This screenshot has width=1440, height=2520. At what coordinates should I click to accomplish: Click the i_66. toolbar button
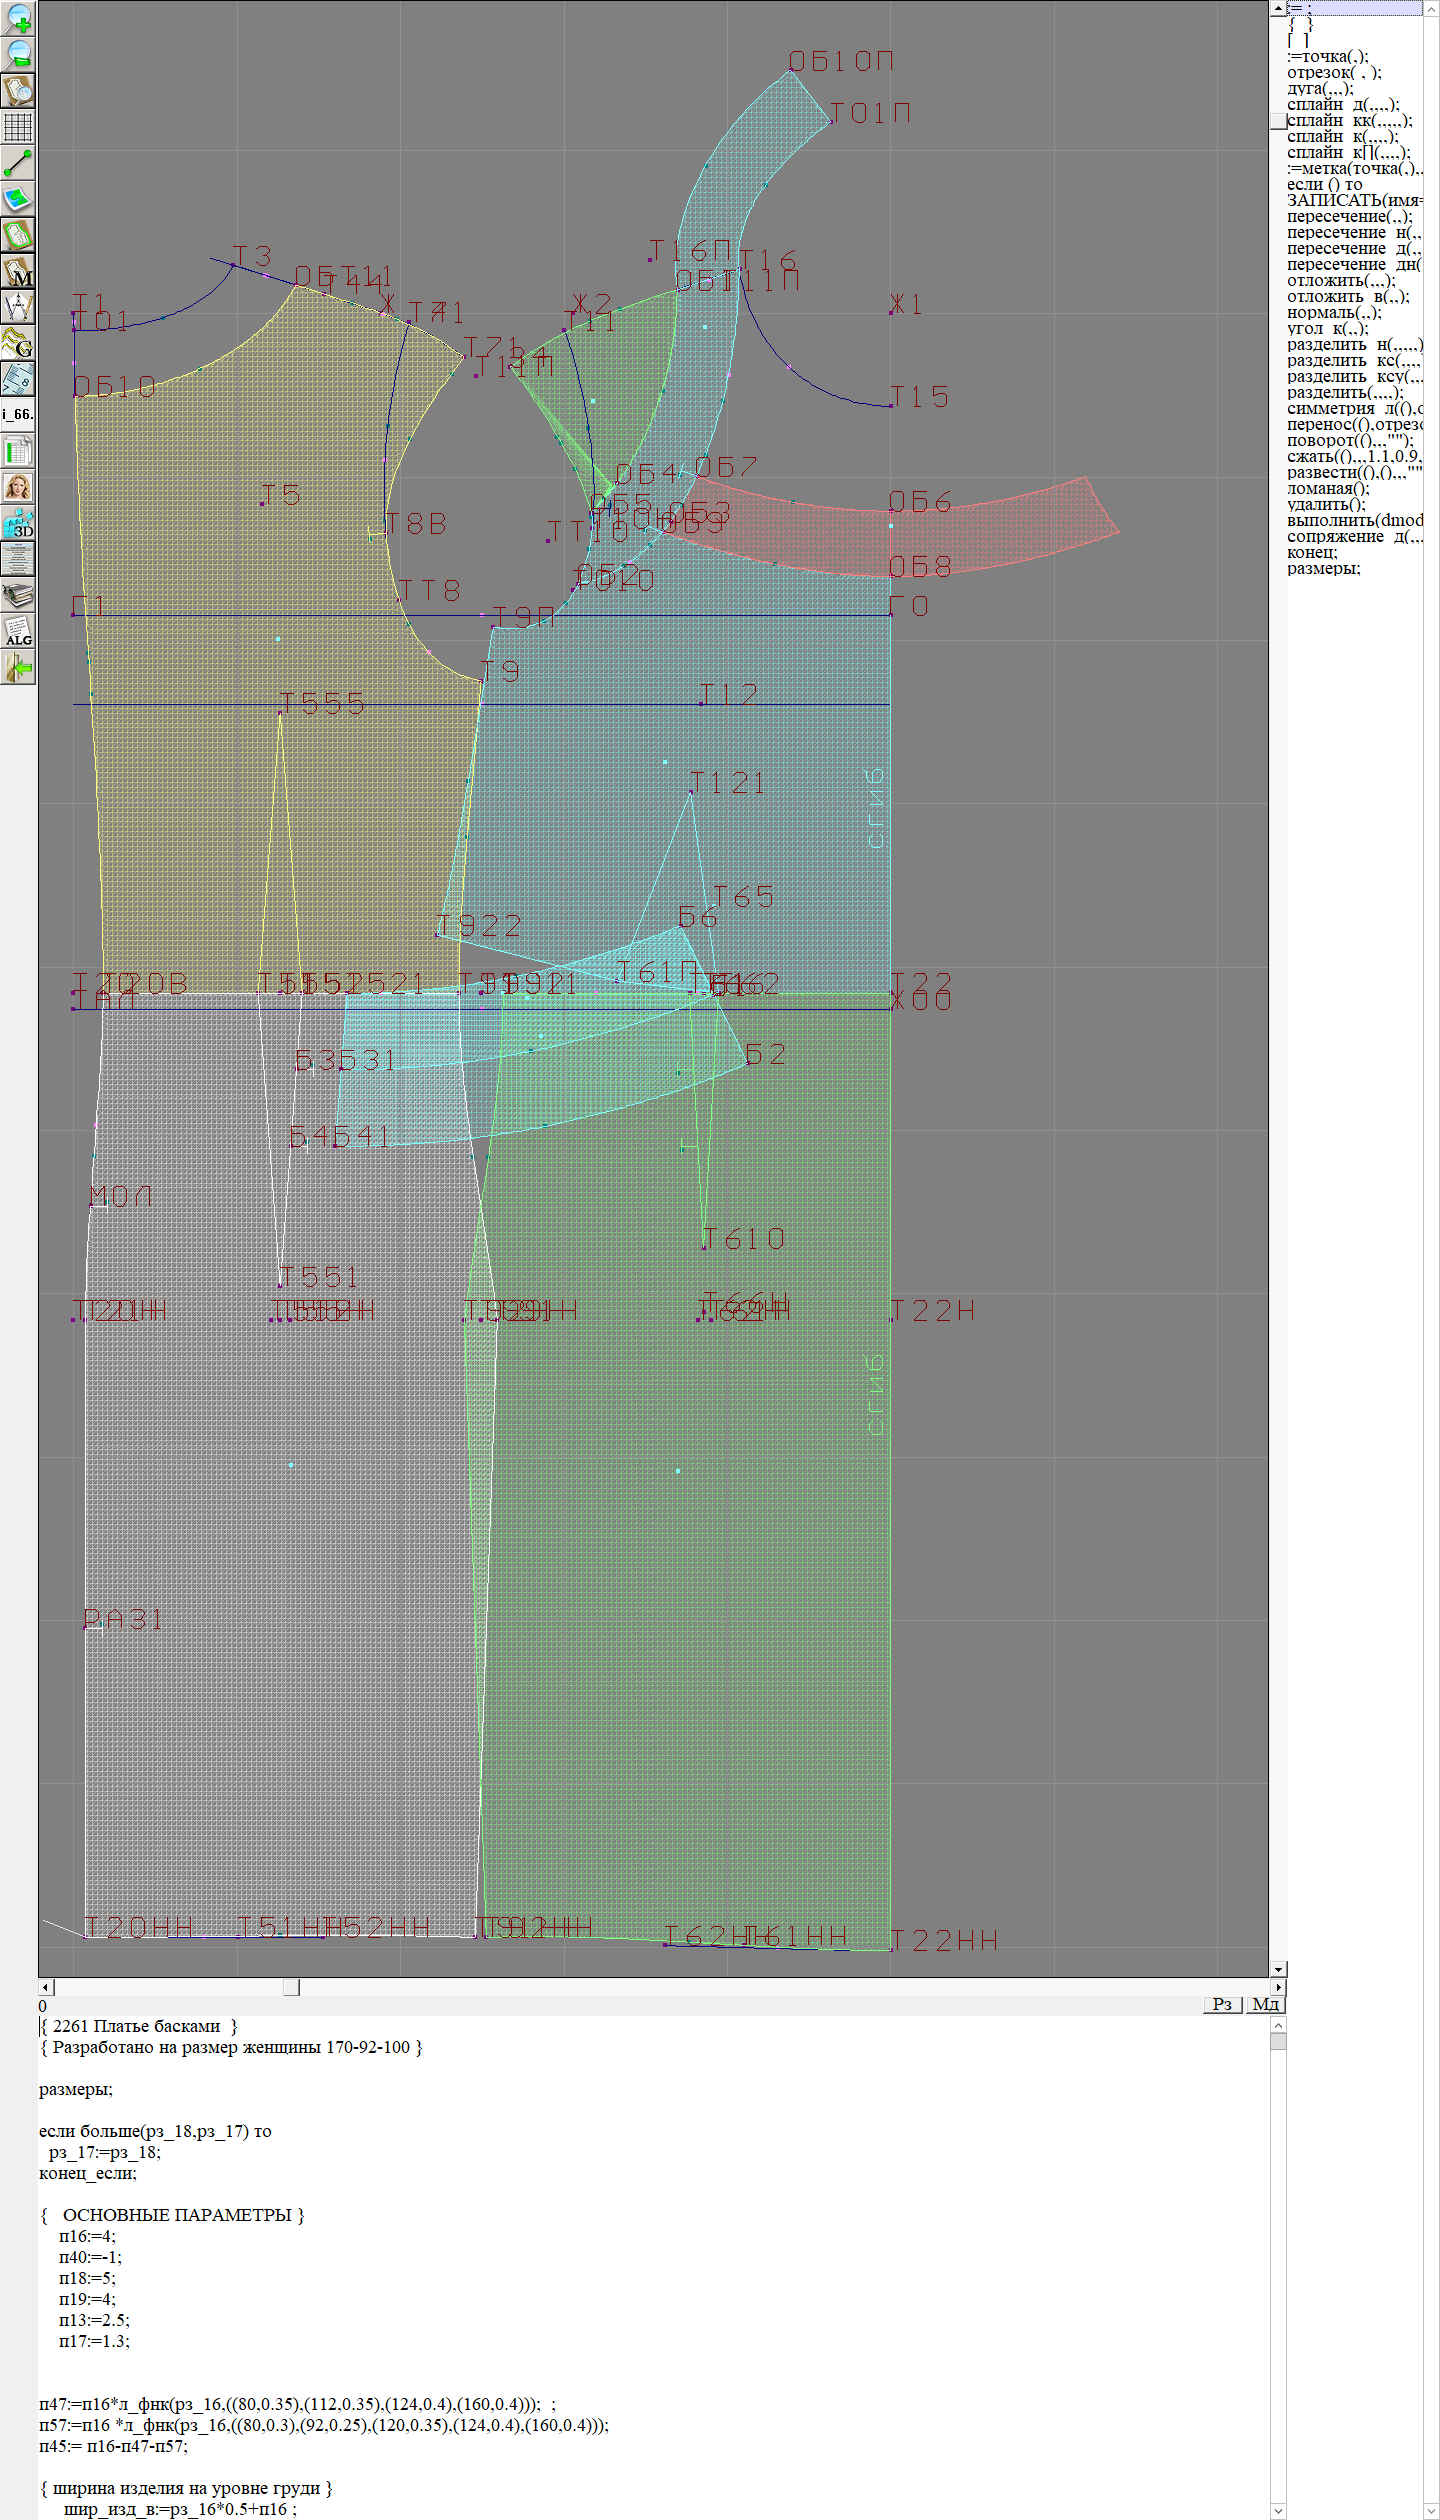click(x=18, y=414)
